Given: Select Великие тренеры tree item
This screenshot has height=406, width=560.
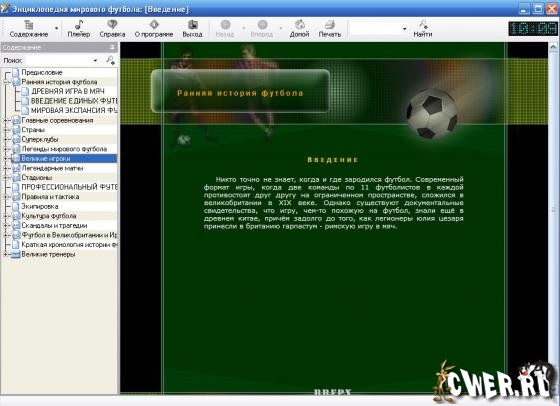Looking at the screenshot, I should point(48,255).
